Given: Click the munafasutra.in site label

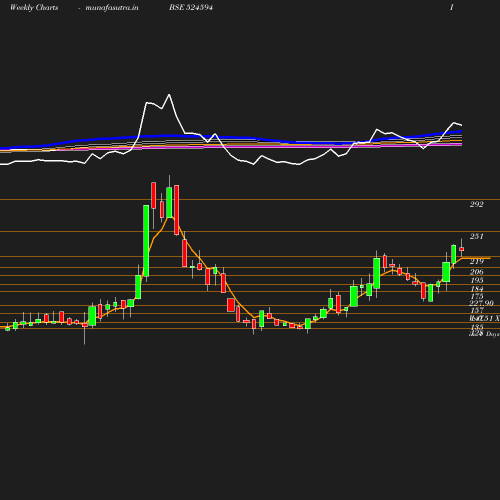Looking at the screenshot, I should coord(112,8).
